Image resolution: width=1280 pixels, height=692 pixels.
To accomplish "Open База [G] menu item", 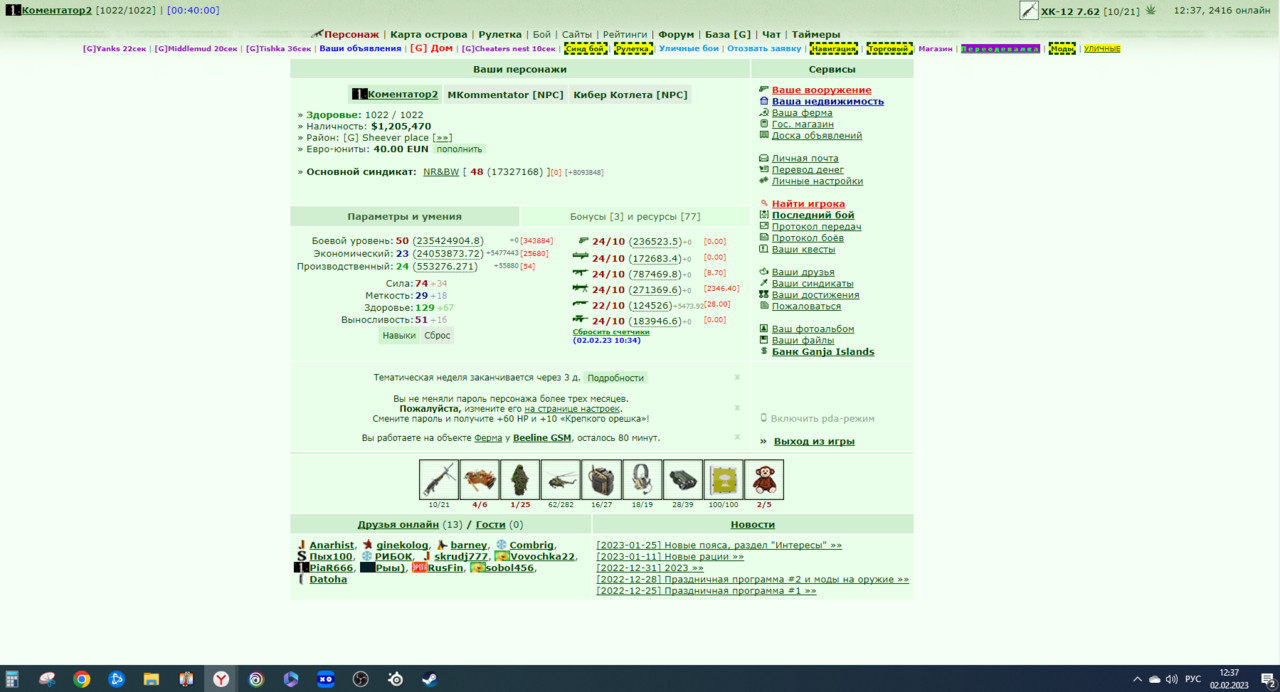I will (727, 34).
